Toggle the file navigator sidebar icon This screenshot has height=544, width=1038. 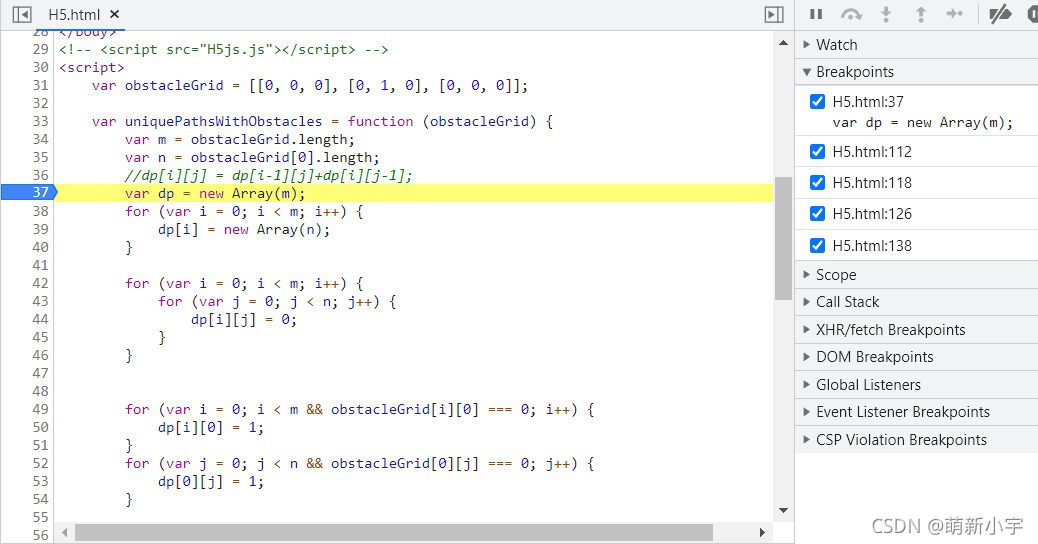point(22,14)
